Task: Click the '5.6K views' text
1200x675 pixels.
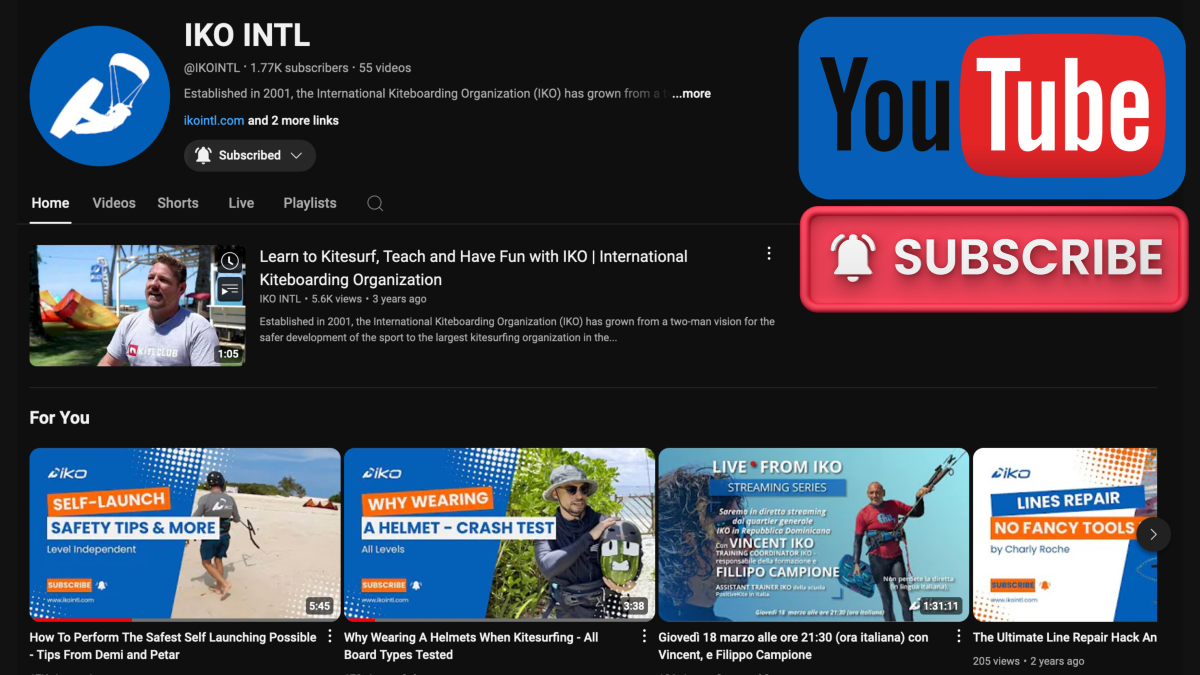Action: click(337, 299)
